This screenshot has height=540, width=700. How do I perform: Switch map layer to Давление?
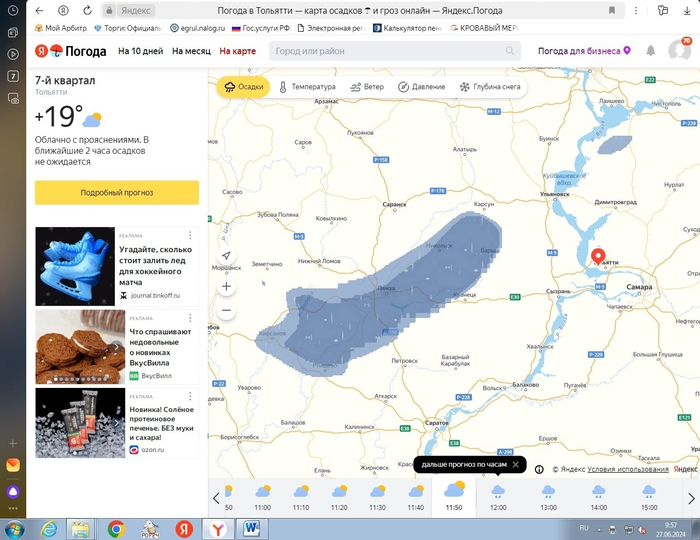(x=421, y=87)
